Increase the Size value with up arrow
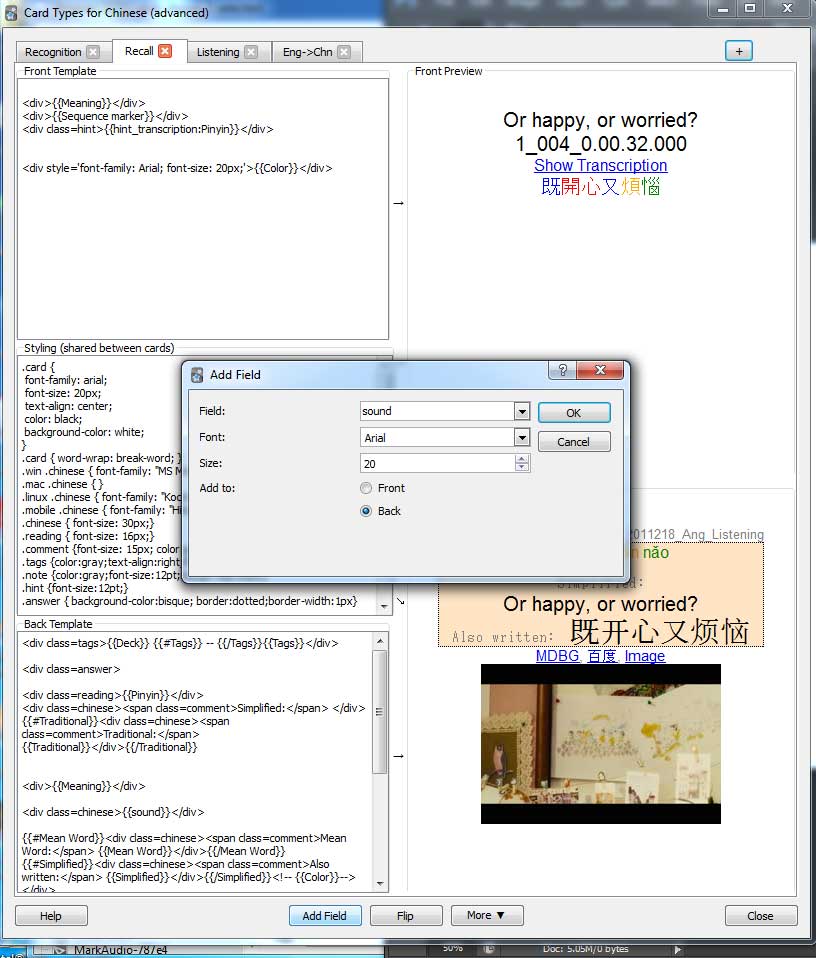This screenshot has width=816, height=958. coord(521,459)
